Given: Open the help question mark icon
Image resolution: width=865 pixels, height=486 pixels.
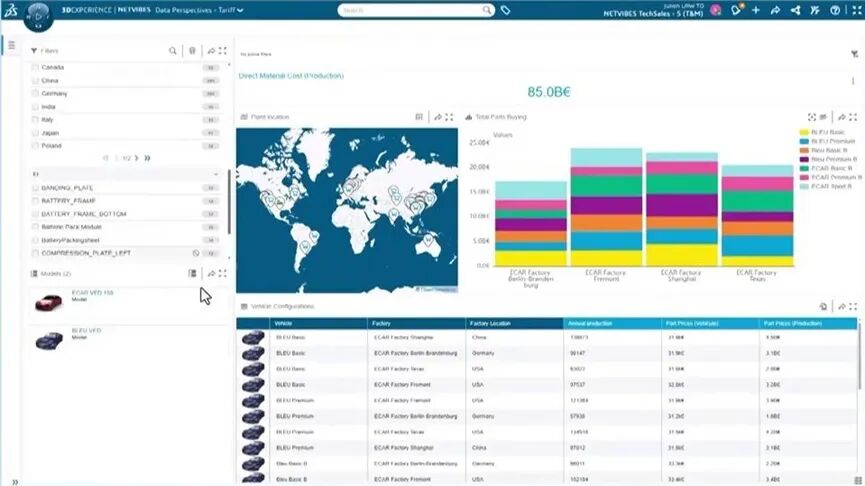Looking at the screenshot, I should (x=835, y=10).
